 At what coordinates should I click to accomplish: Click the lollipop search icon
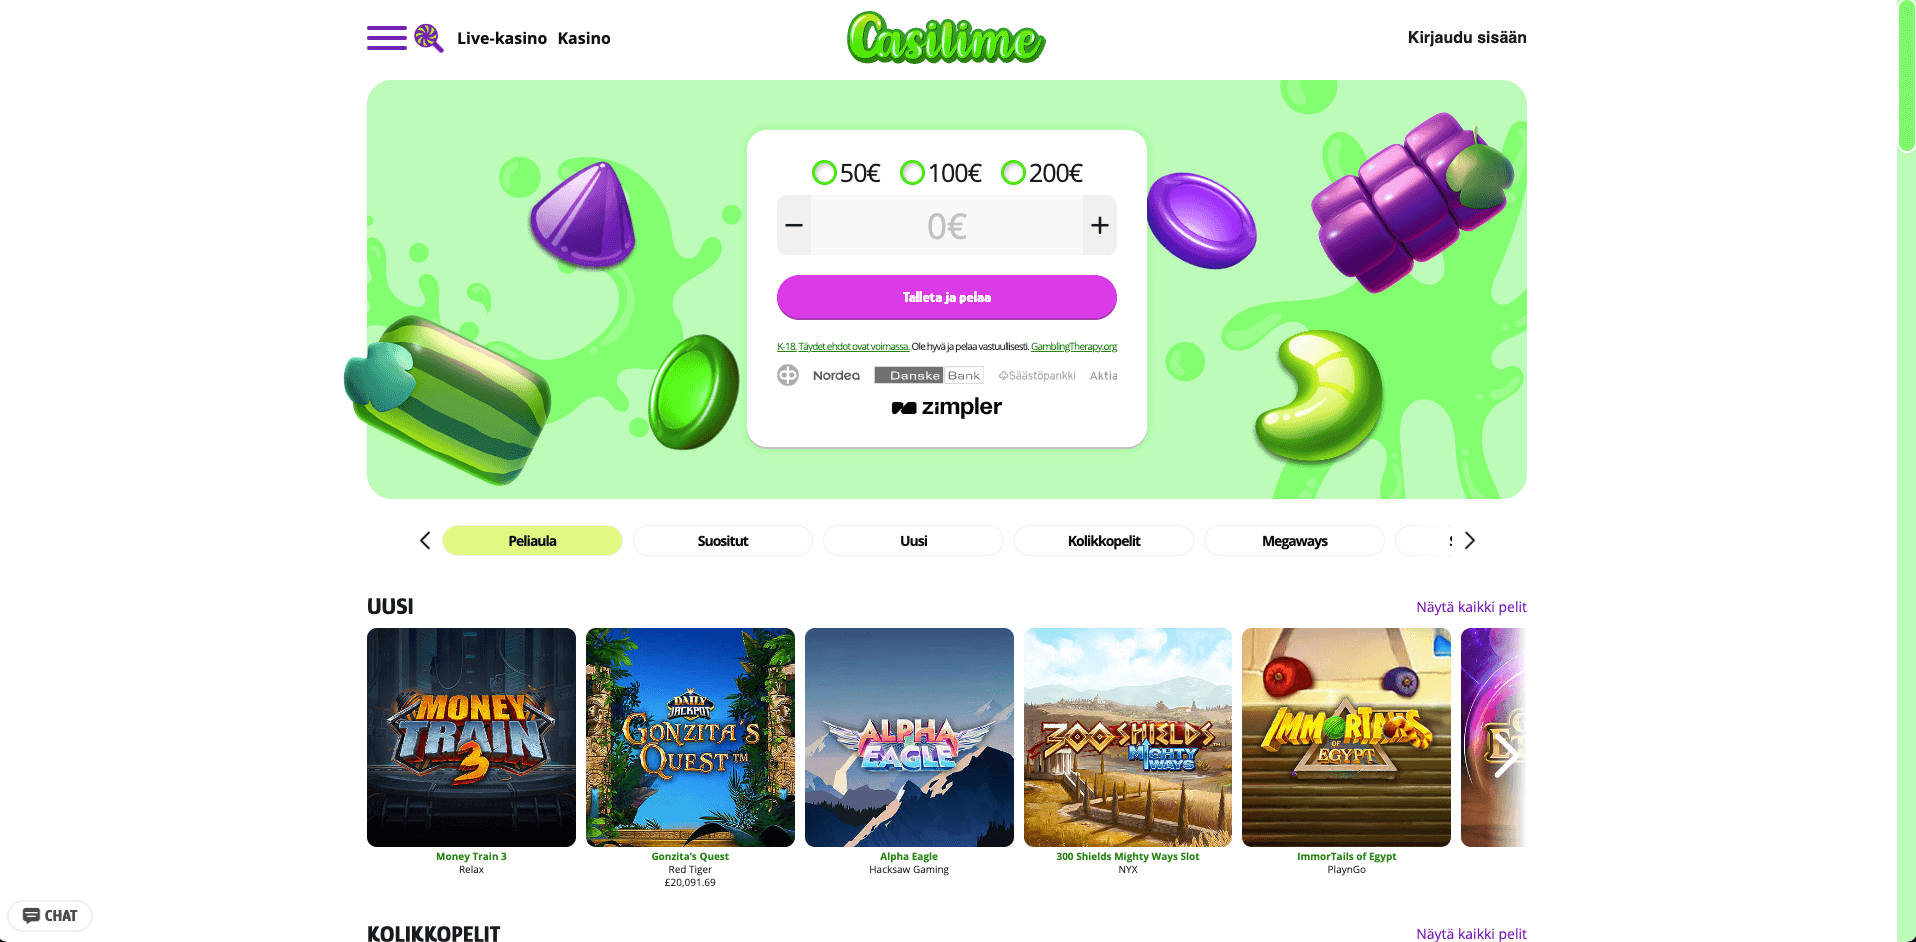429,38
